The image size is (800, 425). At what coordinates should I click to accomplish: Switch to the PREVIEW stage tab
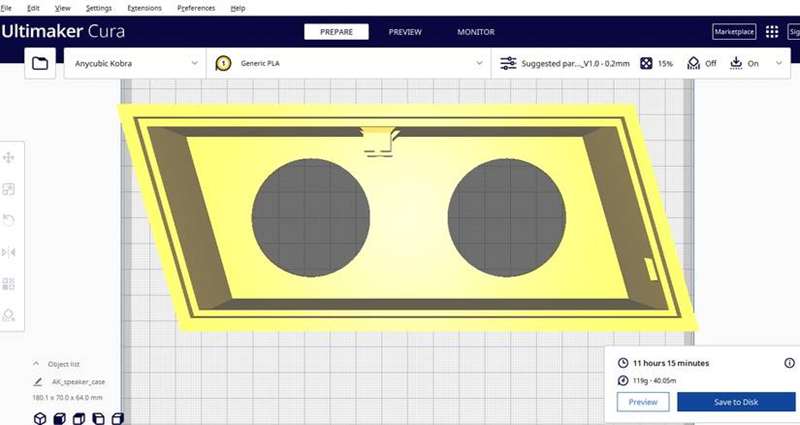(x=405, y=32)
